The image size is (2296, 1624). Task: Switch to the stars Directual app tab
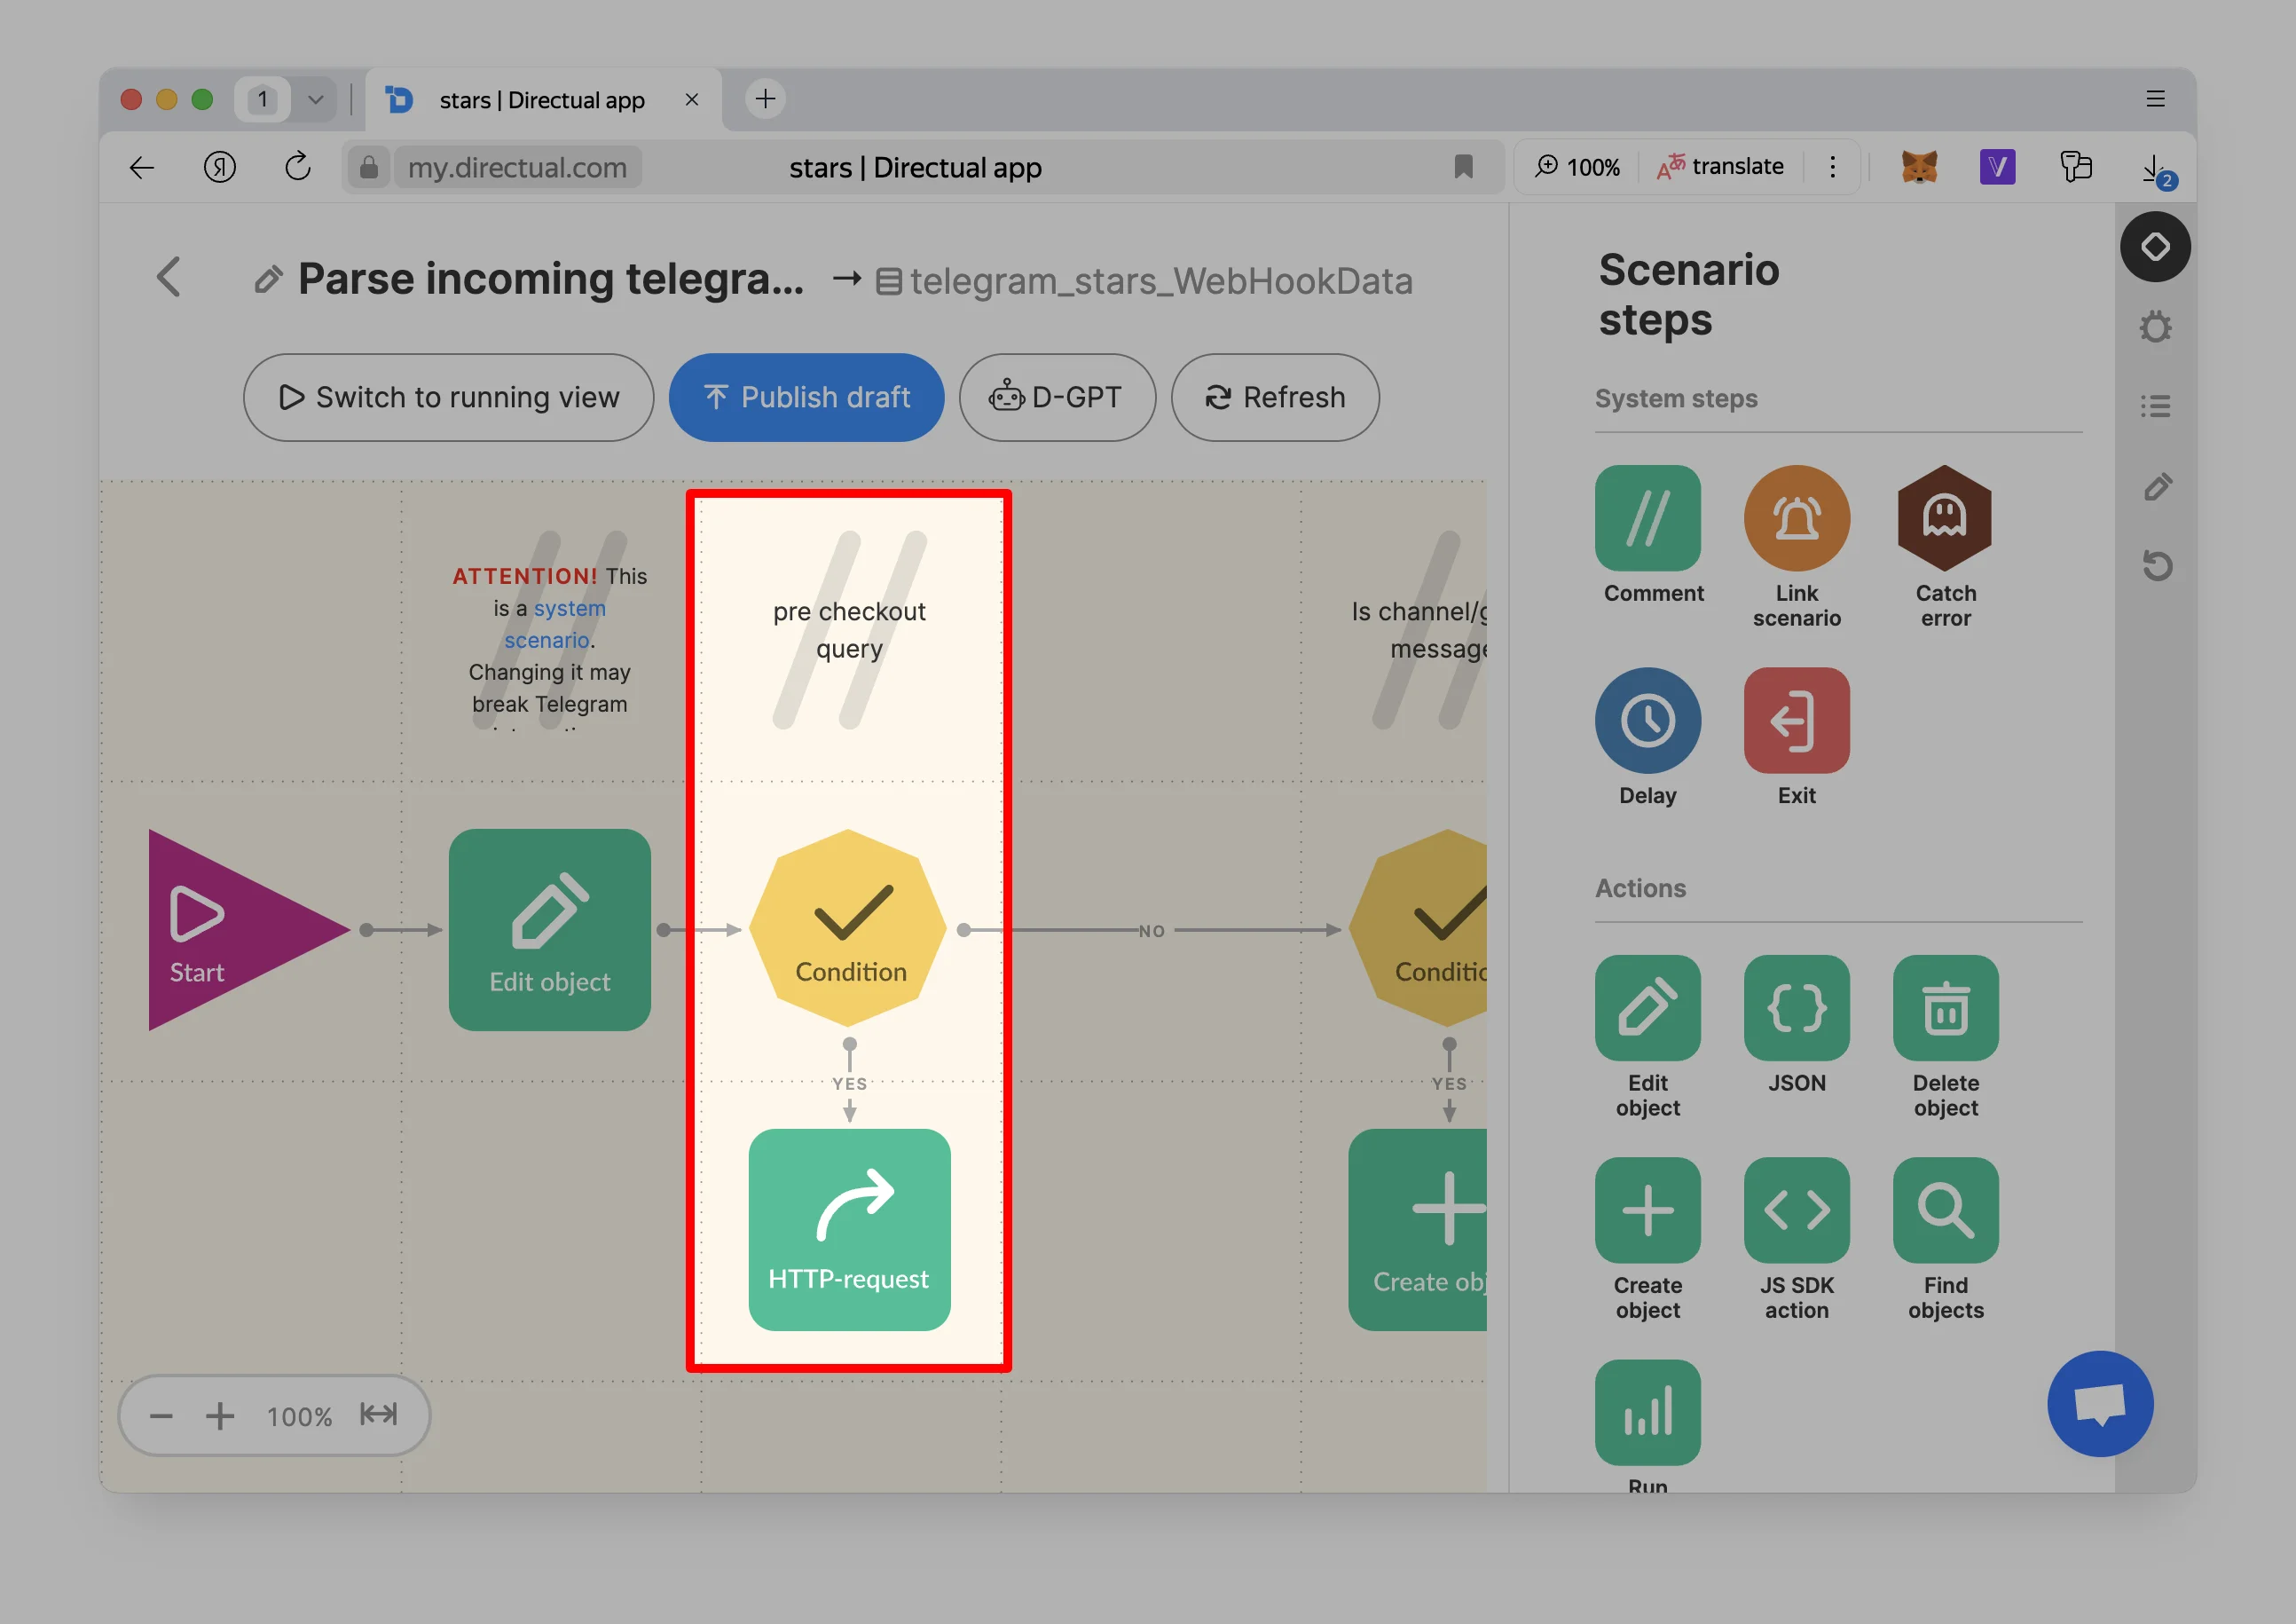point(540,99)
